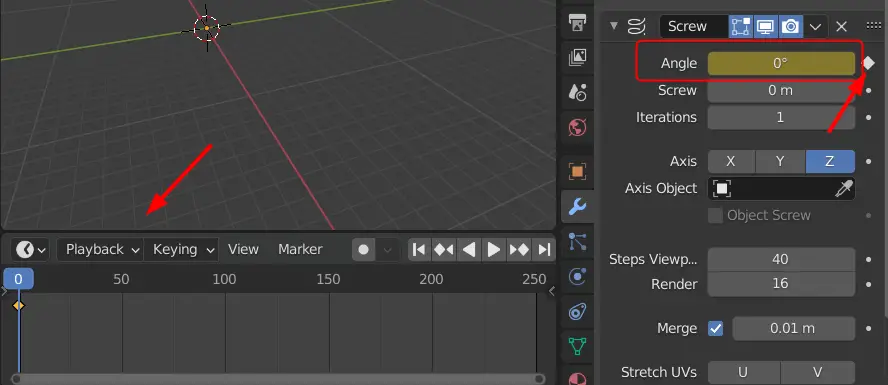The height and width of the screenshot is (385, 888).
Task: Click the Axis Object selector field
Action: tap(781, 189)
